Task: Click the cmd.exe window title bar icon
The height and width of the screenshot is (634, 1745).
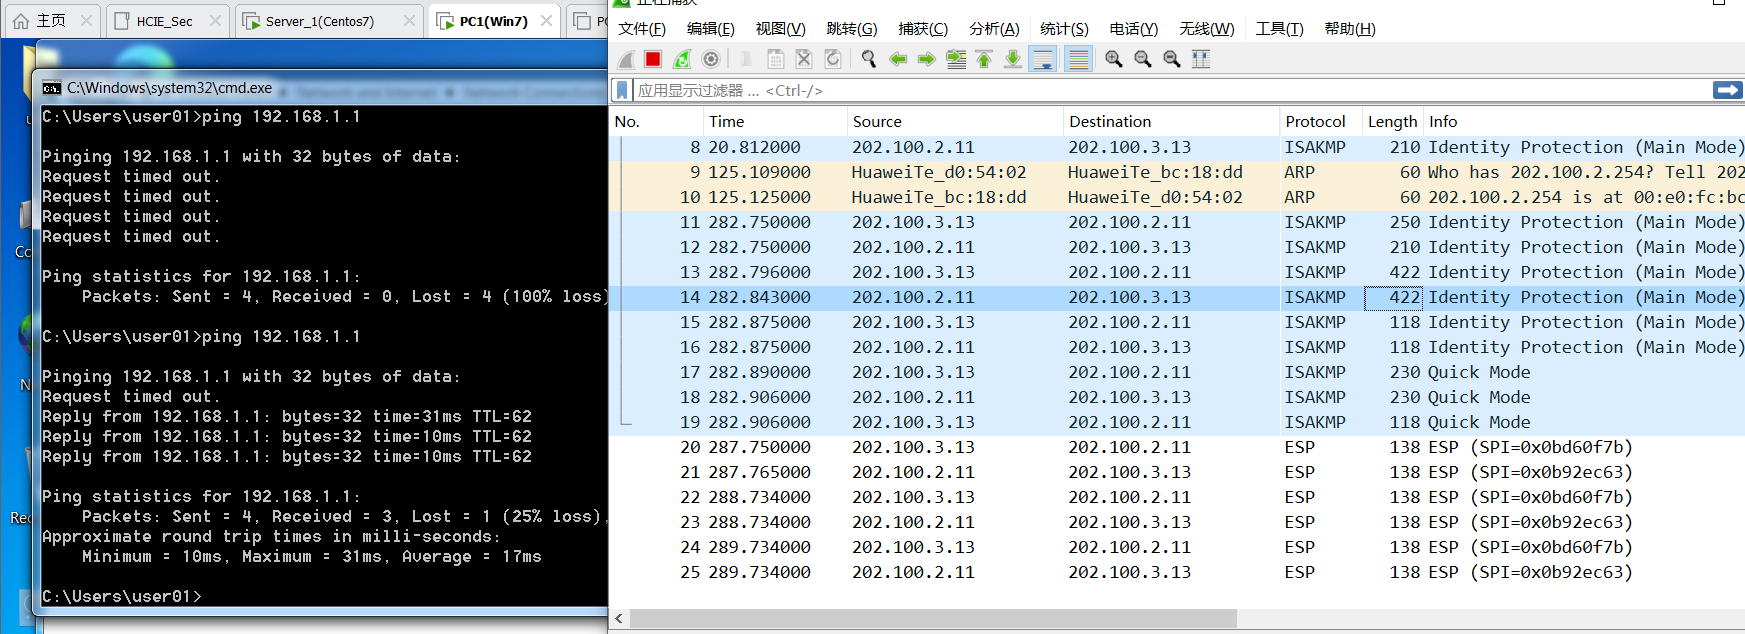Action: click(x=52, y=88)
